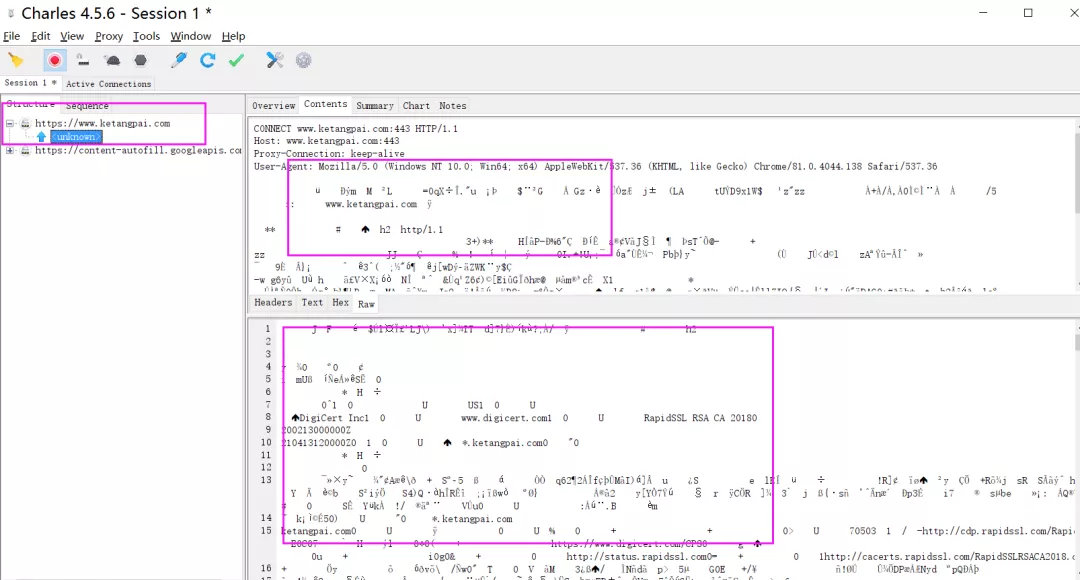The height and width of the screenshot is (580, 1080).
Task: Open the Notes tab
Action: (x=453, y=105)
